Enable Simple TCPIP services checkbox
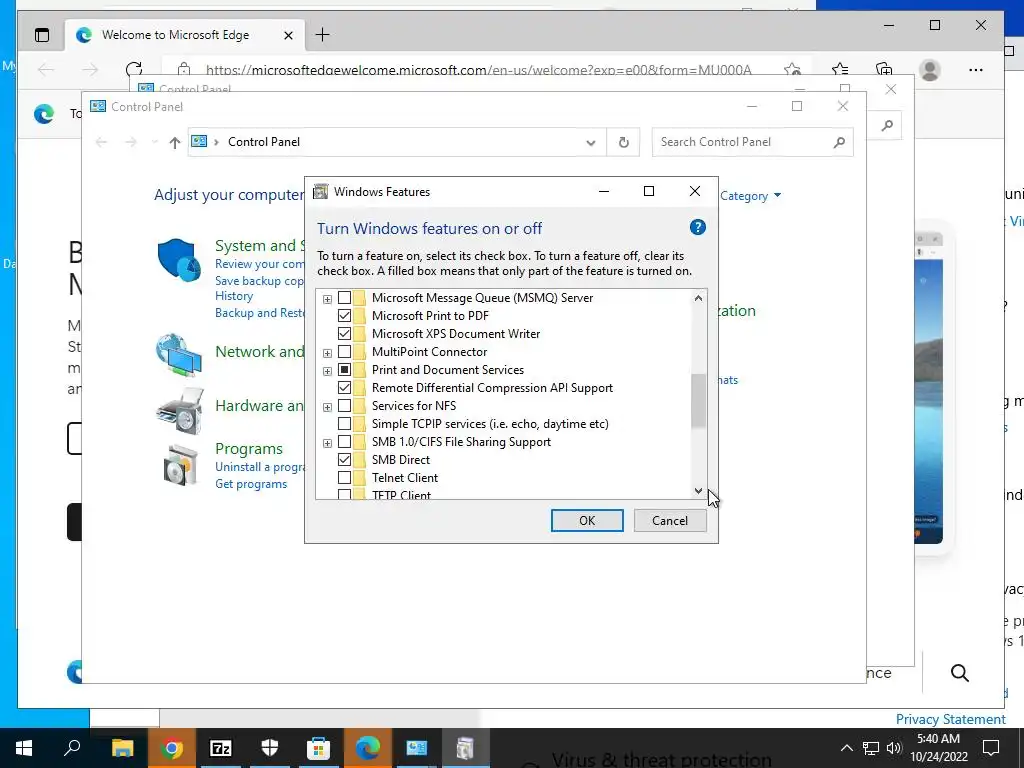 344,424
